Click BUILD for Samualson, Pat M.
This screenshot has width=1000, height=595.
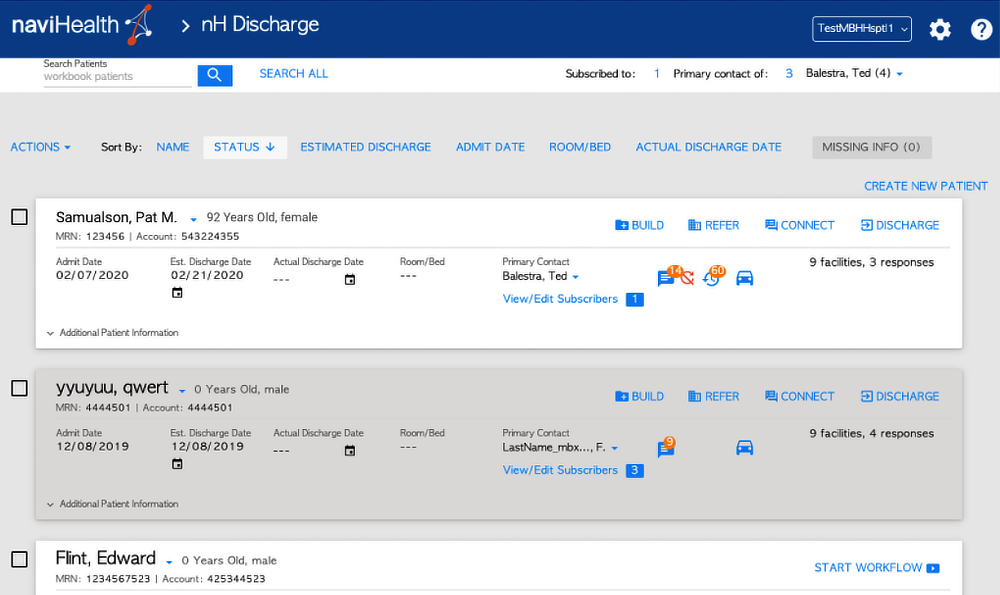tap(640, 225)
